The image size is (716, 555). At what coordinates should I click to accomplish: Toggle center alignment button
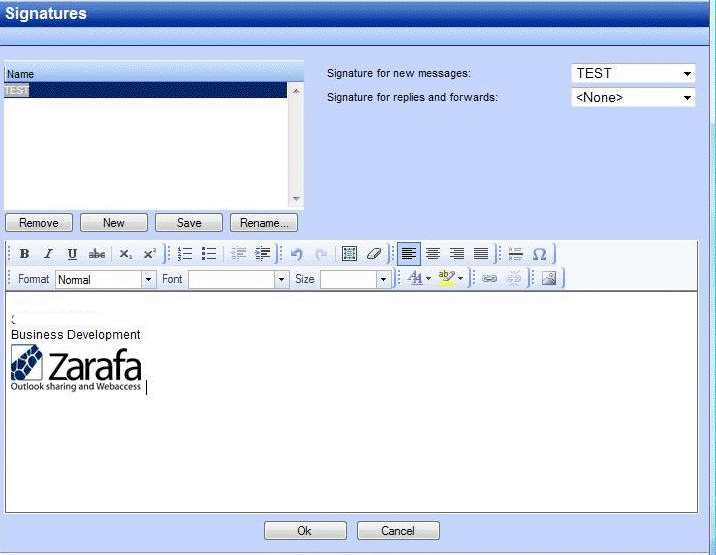[x=433, y=254]
